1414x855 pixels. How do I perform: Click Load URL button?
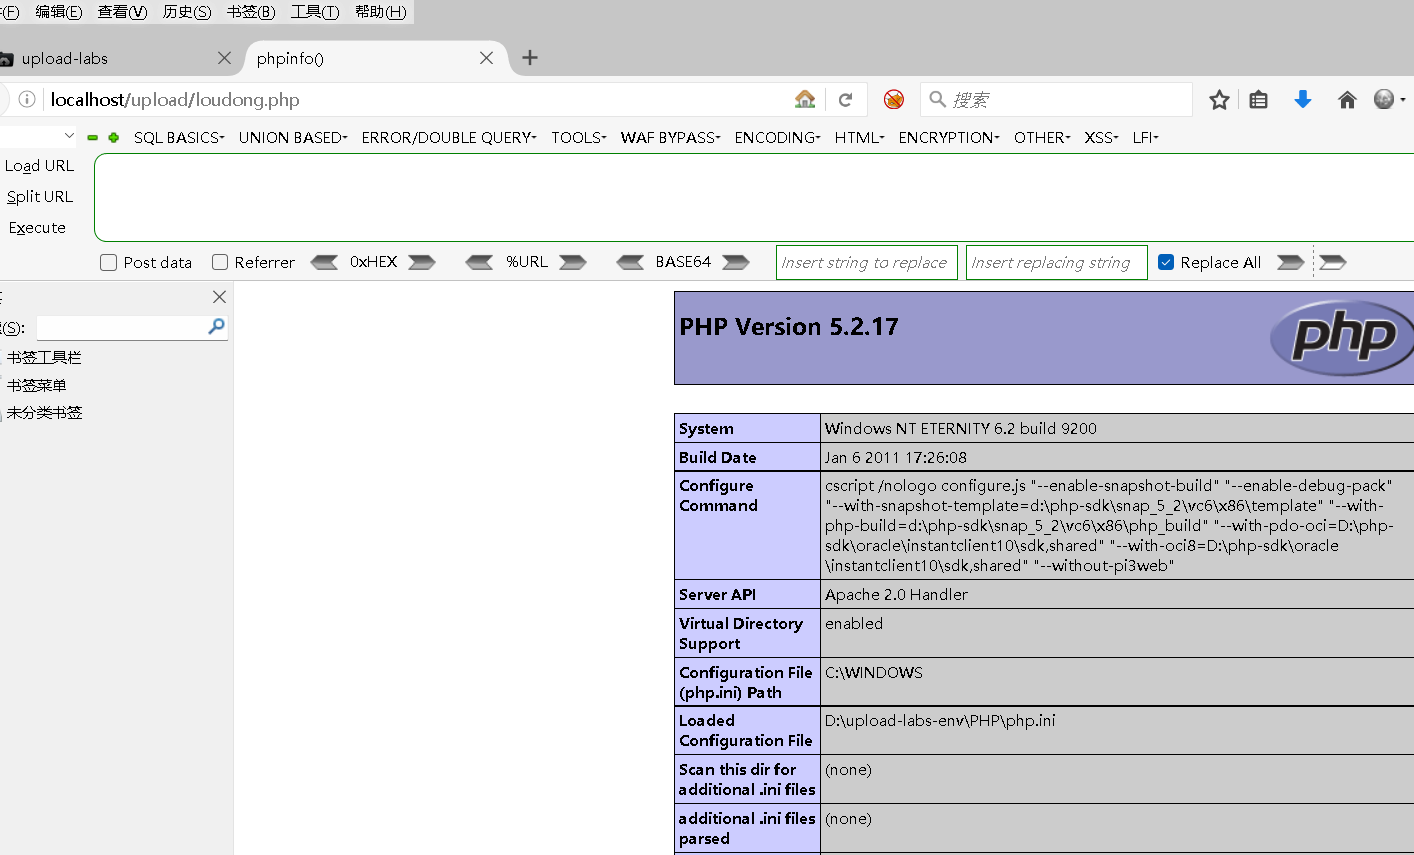[39, 166]
